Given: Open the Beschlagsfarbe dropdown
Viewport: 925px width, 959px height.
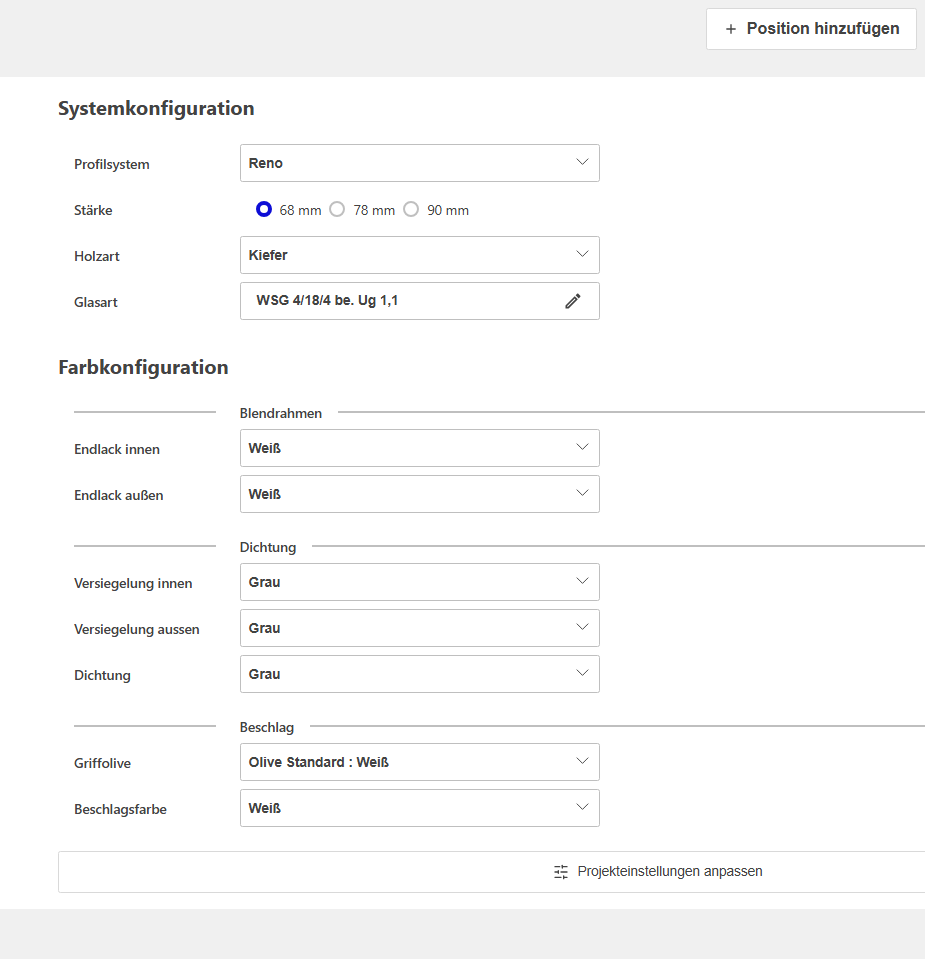Looking at the screenshot, I should tap(419, 807).
